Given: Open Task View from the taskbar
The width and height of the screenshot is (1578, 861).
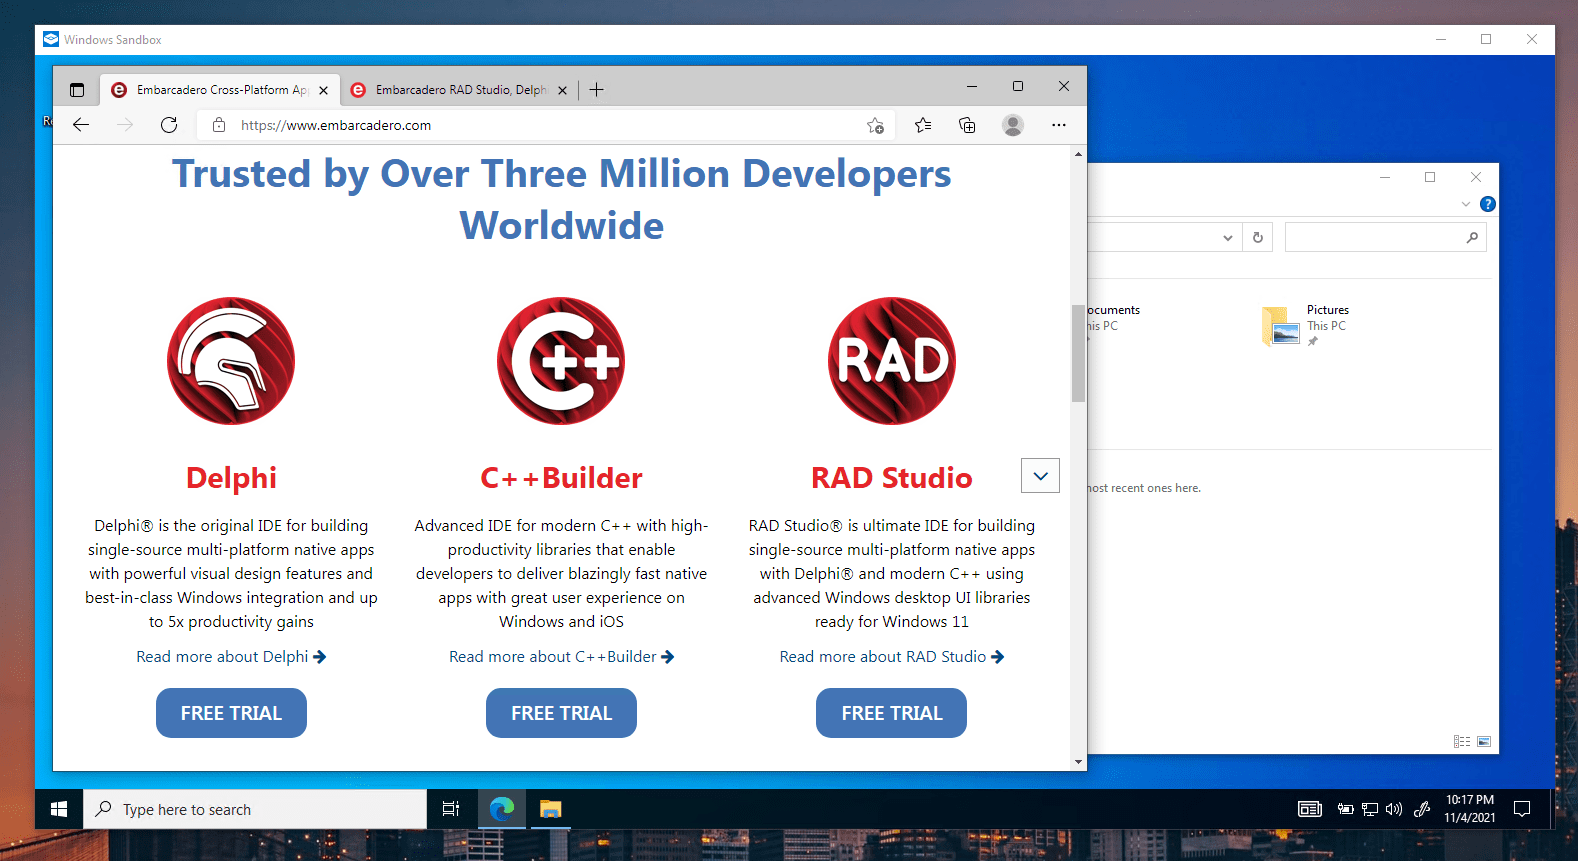Looking at the screenshot, I should coord(451,809).
